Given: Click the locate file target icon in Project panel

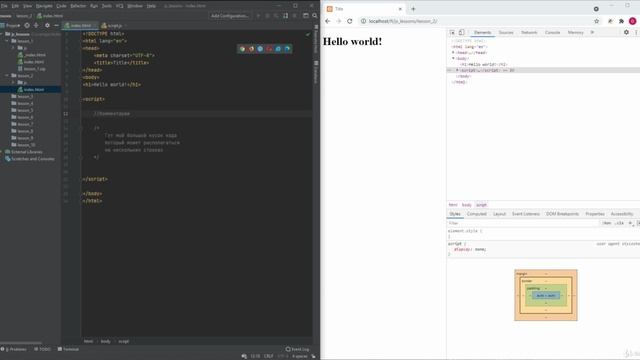Looking at the screenshot, I should tap(27, 25).
